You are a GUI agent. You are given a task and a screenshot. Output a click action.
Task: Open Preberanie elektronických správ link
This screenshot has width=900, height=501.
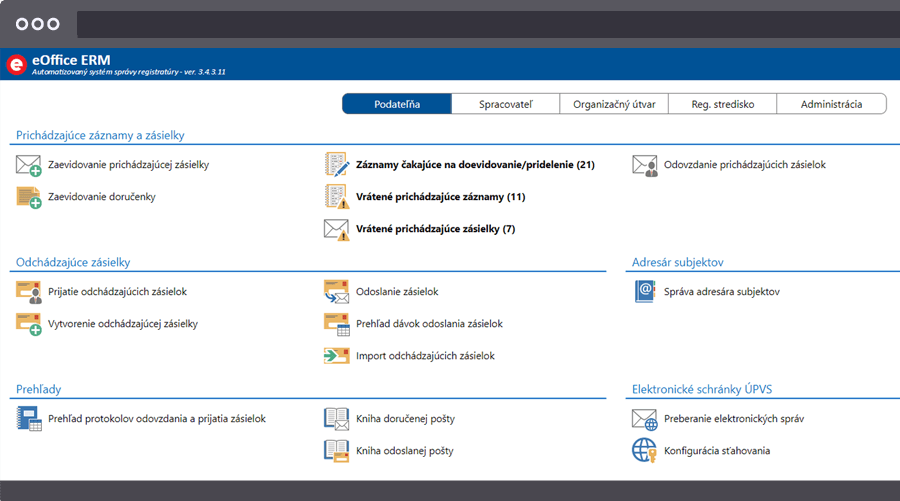(x=734, y=419)
